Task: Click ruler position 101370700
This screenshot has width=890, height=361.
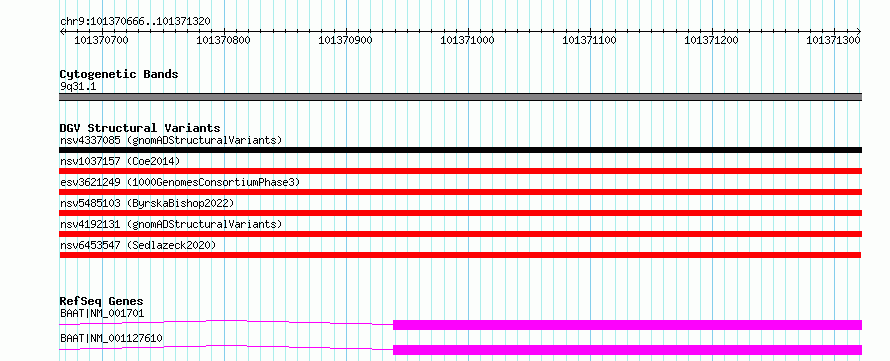Action: pos(102,40)
